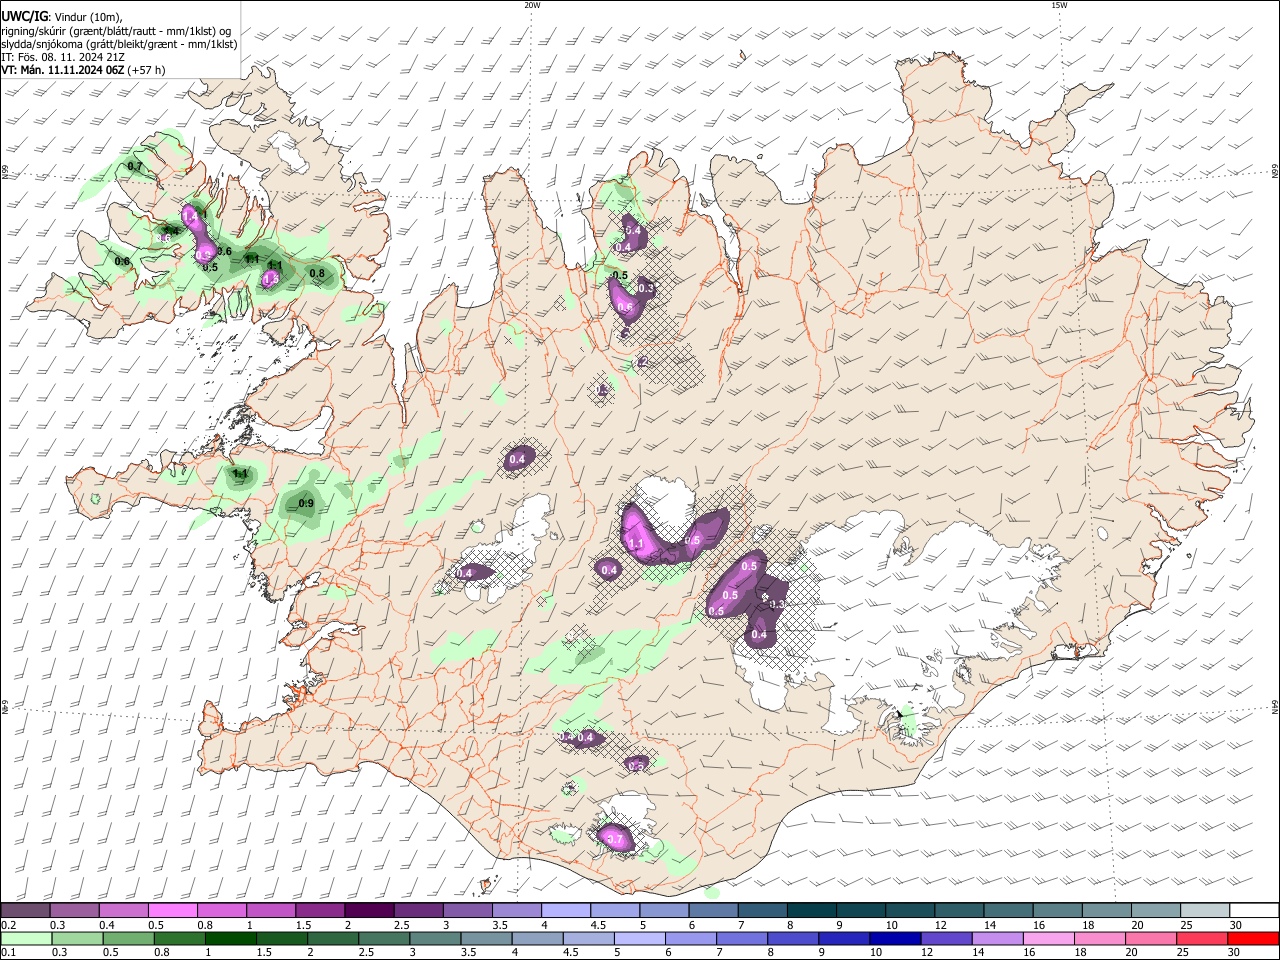Click the '0.8' precipitation value on green patch
Screen dimensions: 1280x960
pyautogui.click(x=317, y=273)
